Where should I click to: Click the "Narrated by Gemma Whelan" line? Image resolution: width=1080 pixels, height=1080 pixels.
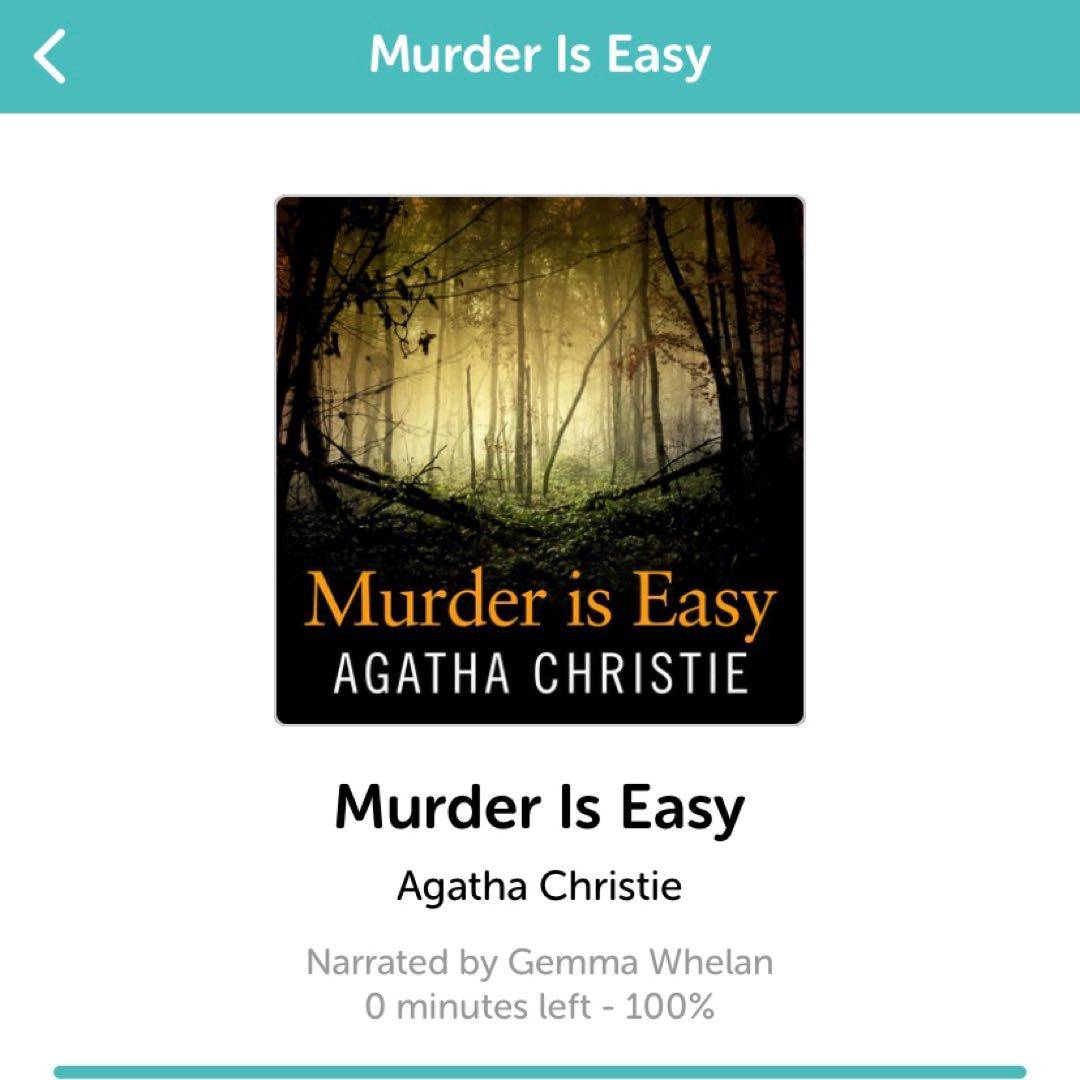tap(539, 962)
